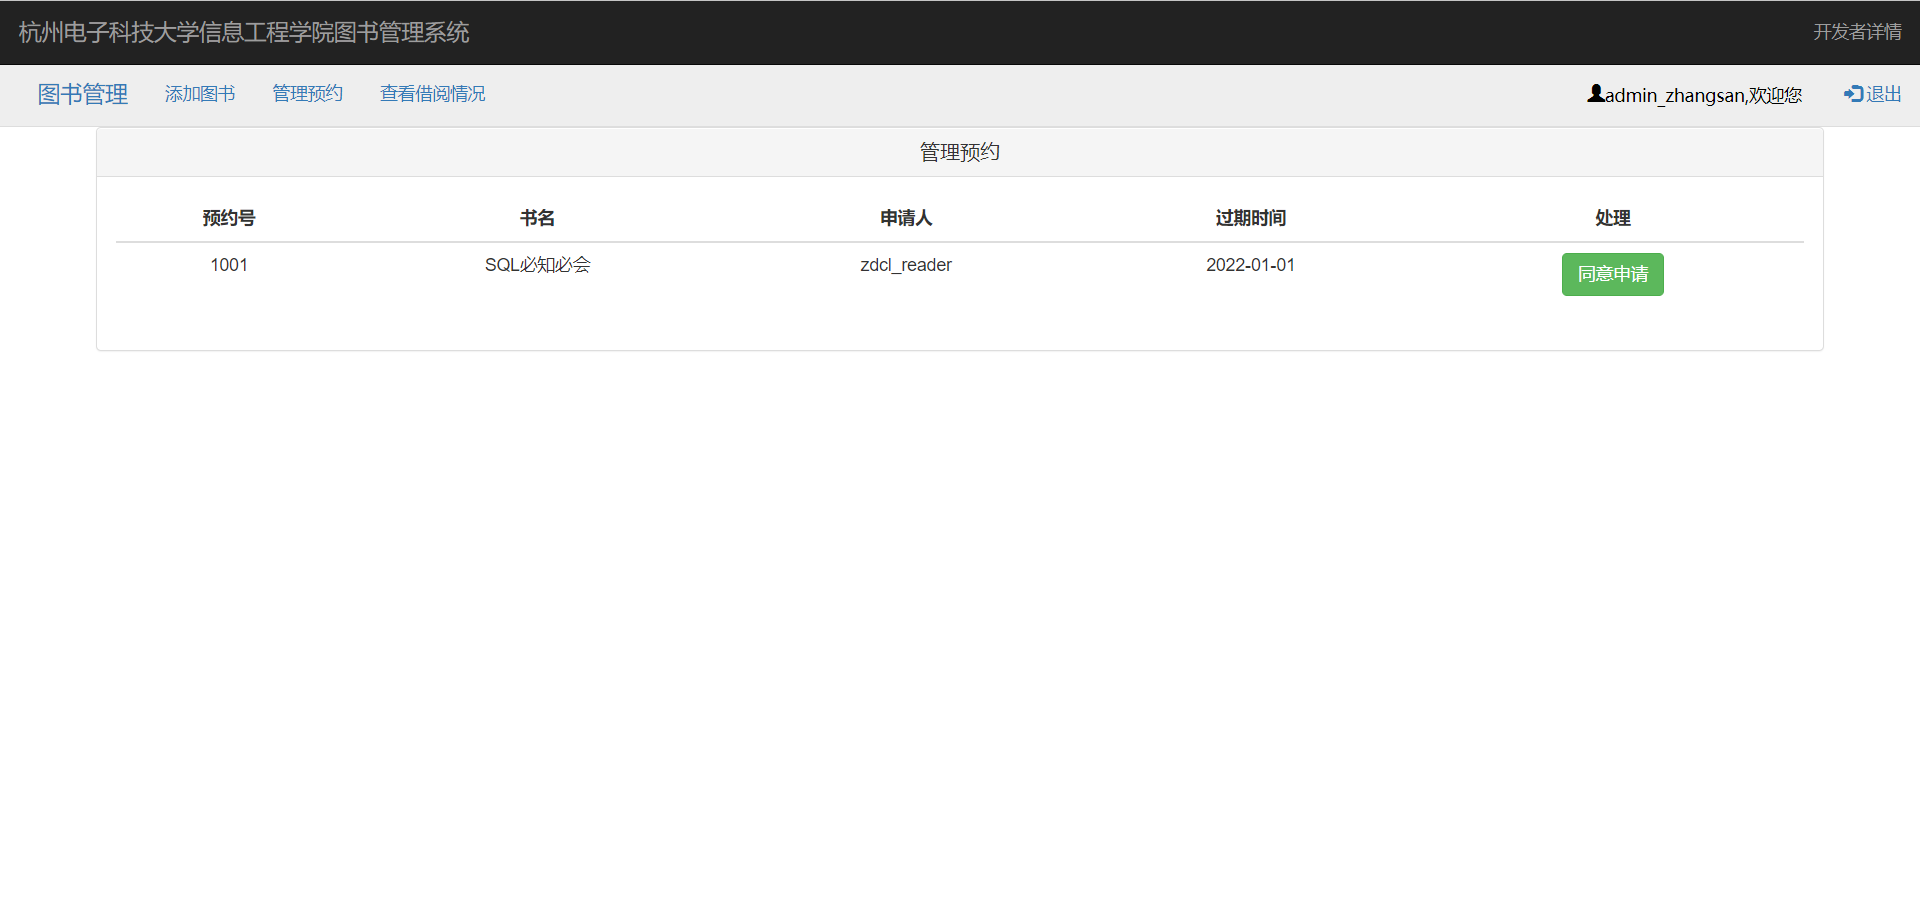Image resolution: width=1920 pixels, height=902 pixels.
Task: Go to the 管理预约 nav item
Action: (308, 94)
